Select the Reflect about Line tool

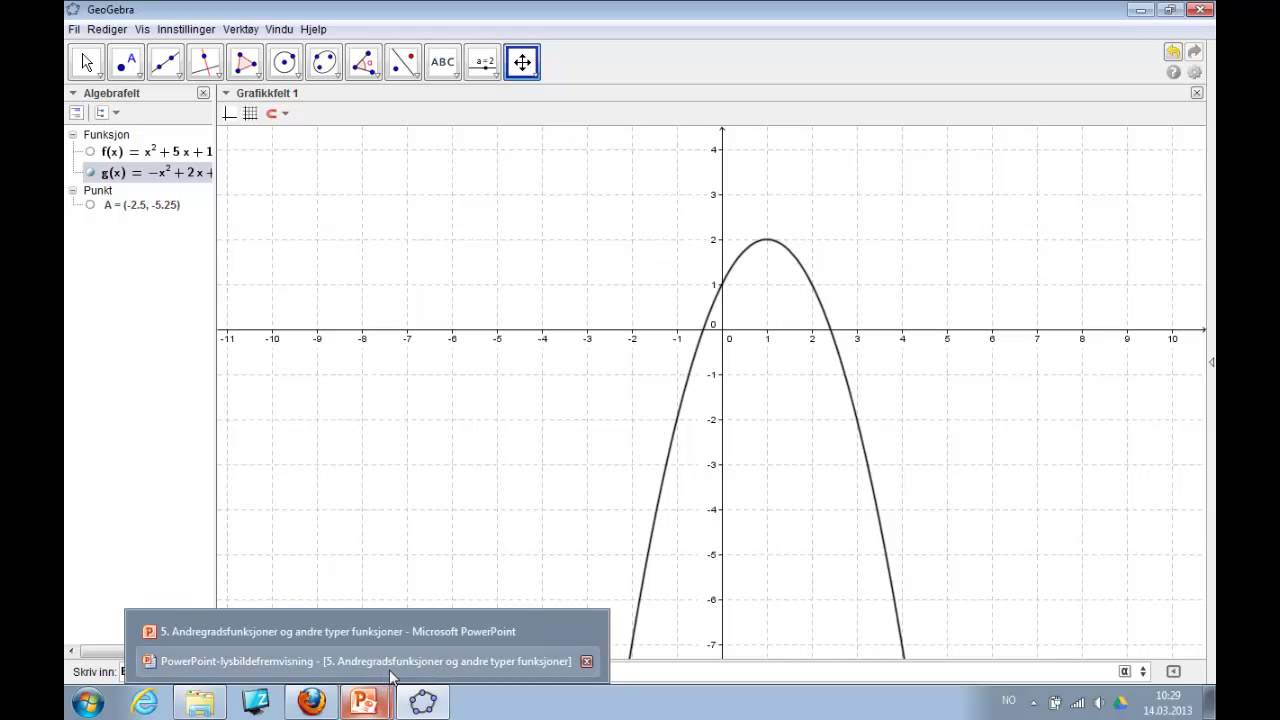[x=403, y=62]
